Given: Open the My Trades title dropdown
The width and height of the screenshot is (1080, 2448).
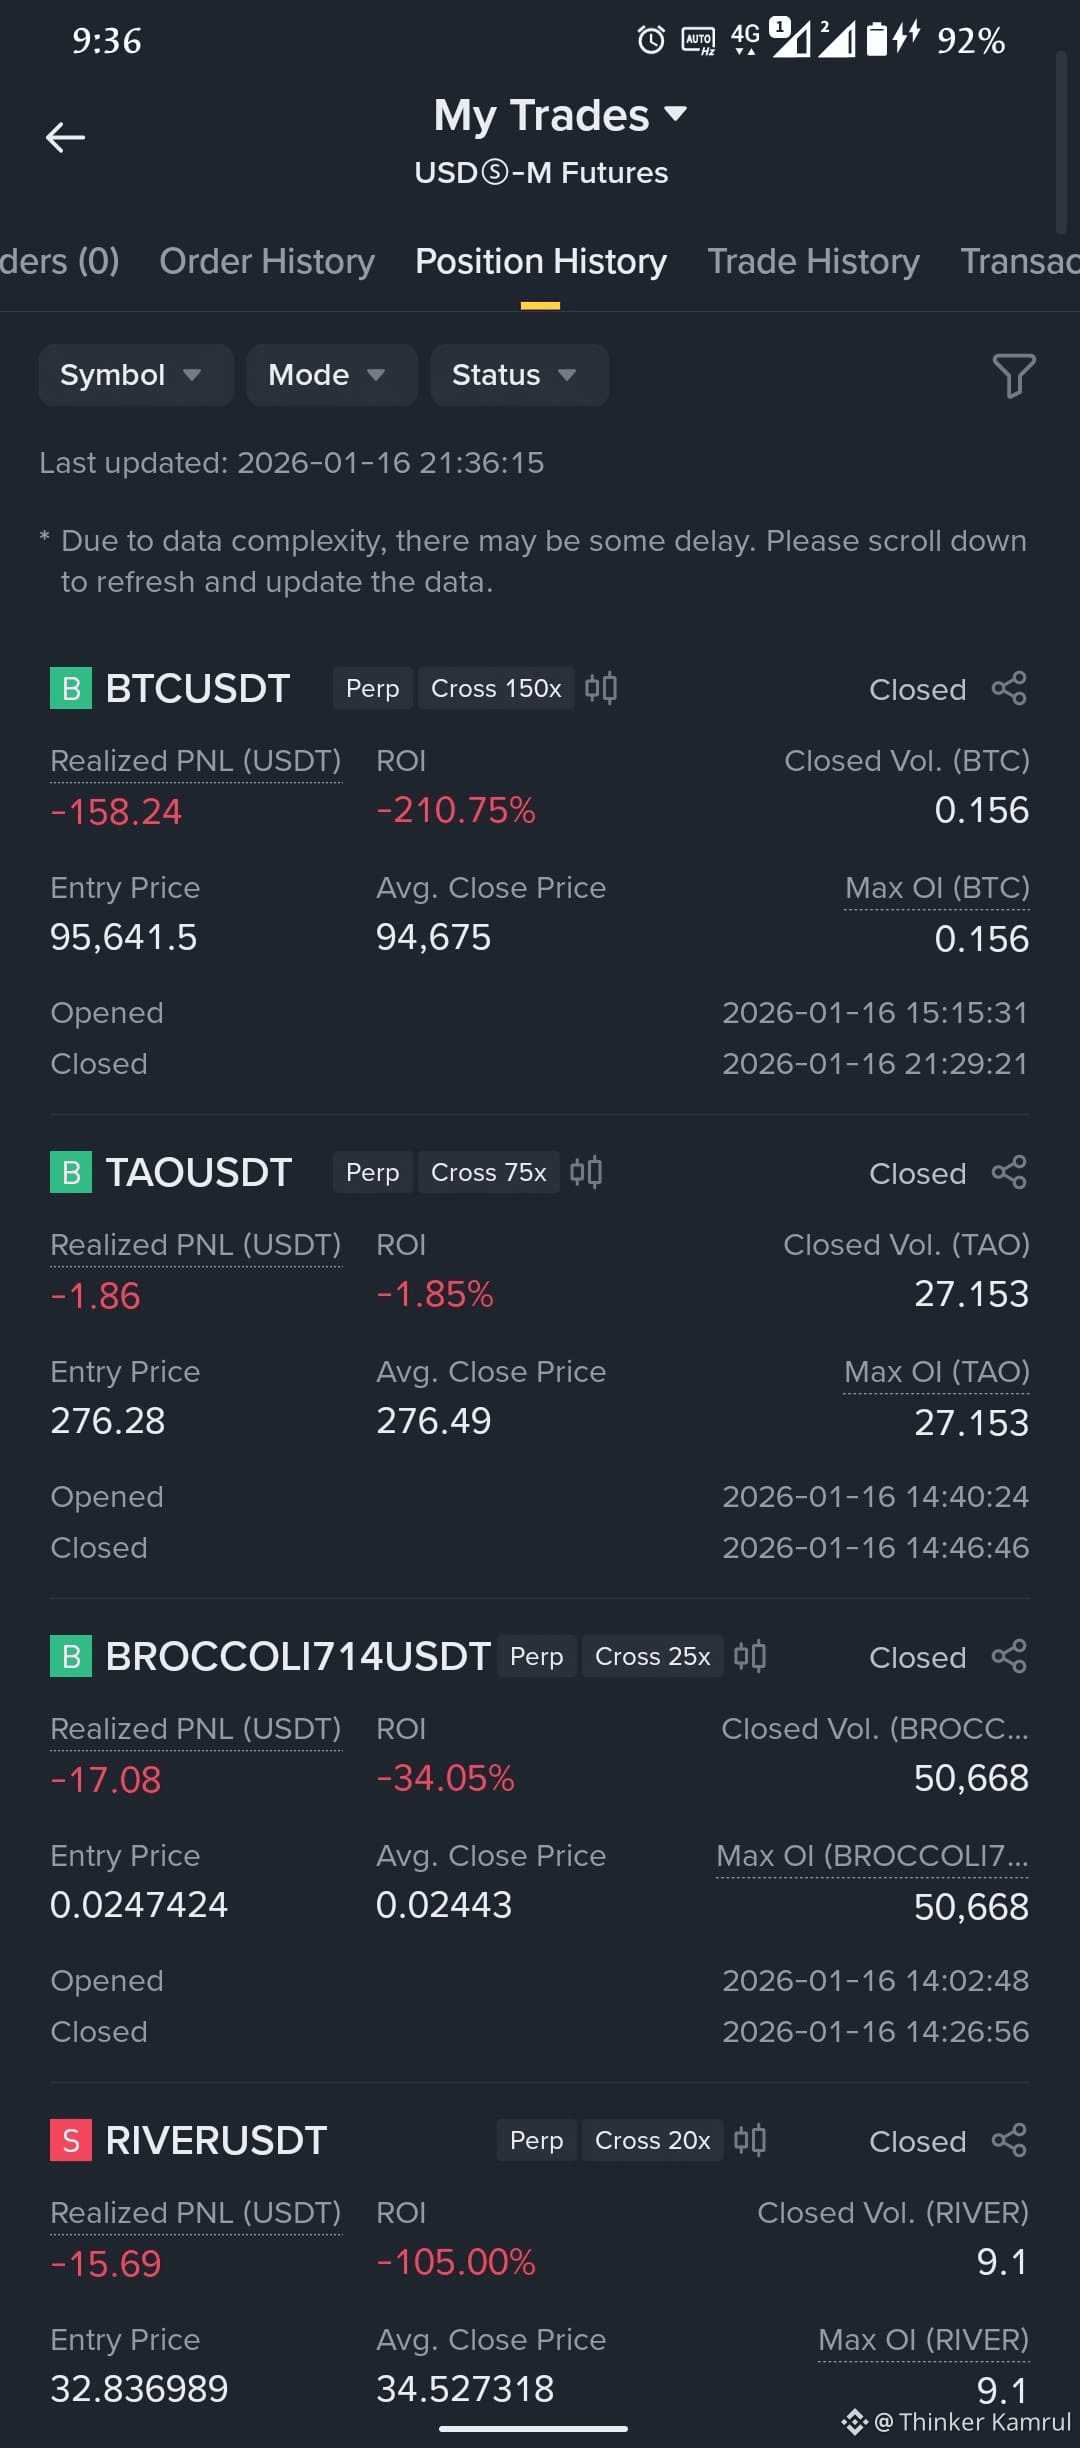Looking at the screenshot, I should tap(560, 115).
